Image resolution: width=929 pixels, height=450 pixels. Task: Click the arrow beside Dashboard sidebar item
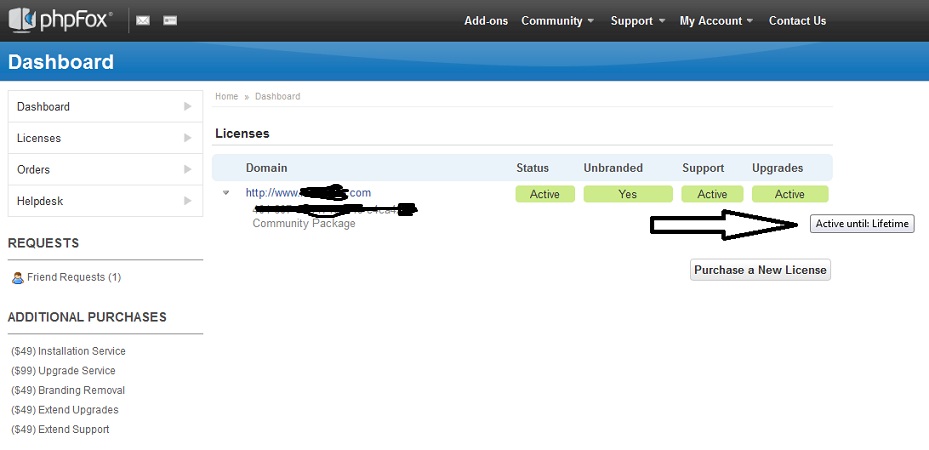[188, 107]
